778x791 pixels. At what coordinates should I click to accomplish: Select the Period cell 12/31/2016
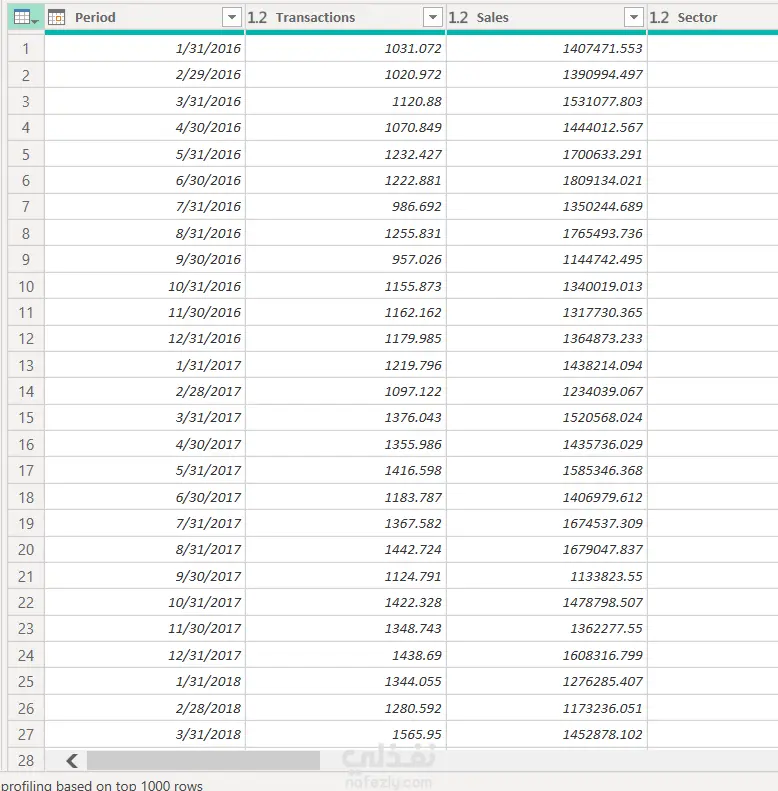pos(145,339)
